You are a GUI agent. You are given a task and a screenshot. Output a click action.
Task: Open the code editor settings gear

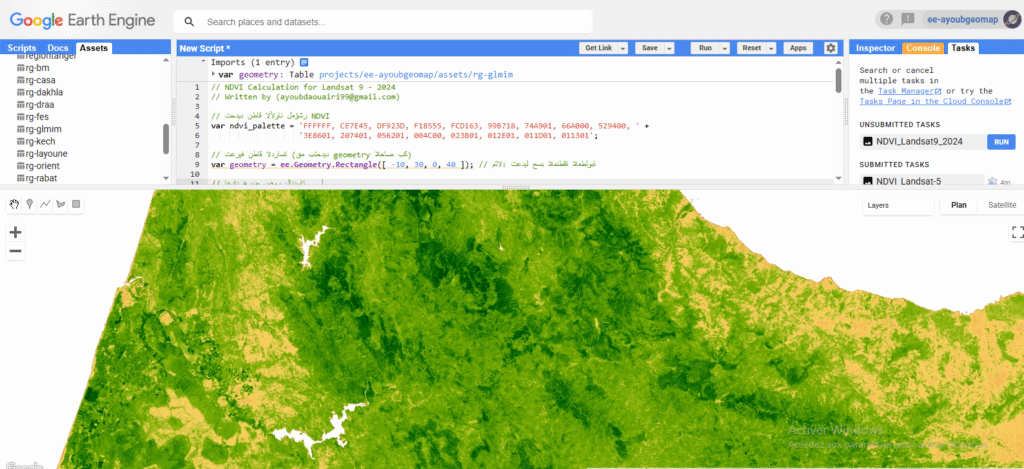point(830,48)
